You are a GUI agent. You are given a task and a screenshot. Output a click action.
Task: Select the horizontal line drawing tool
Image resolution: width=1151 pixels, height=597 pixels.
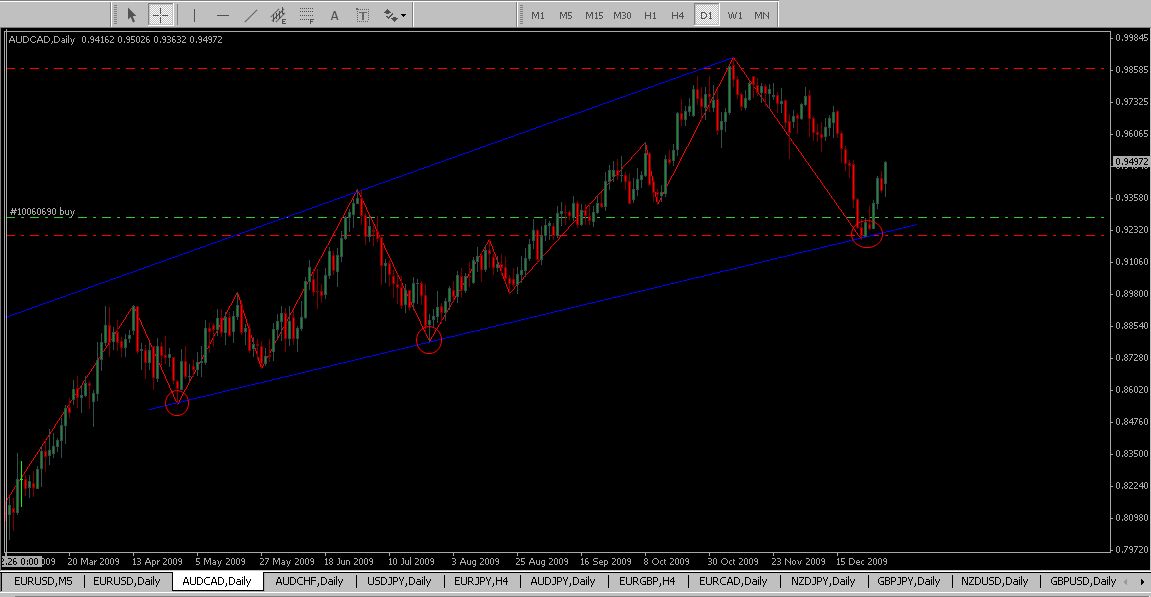click(222, 15)
